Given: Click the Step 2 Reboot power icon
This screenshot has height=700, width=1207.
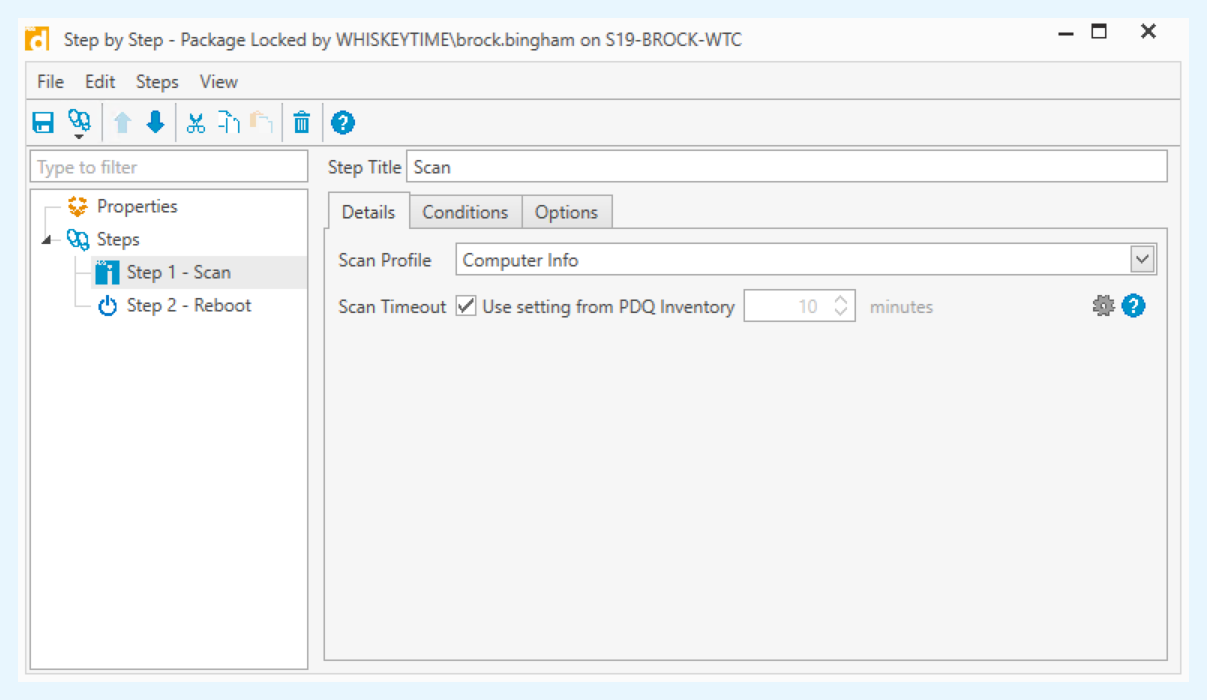Looking at the screenshot, I should [107, 306].
